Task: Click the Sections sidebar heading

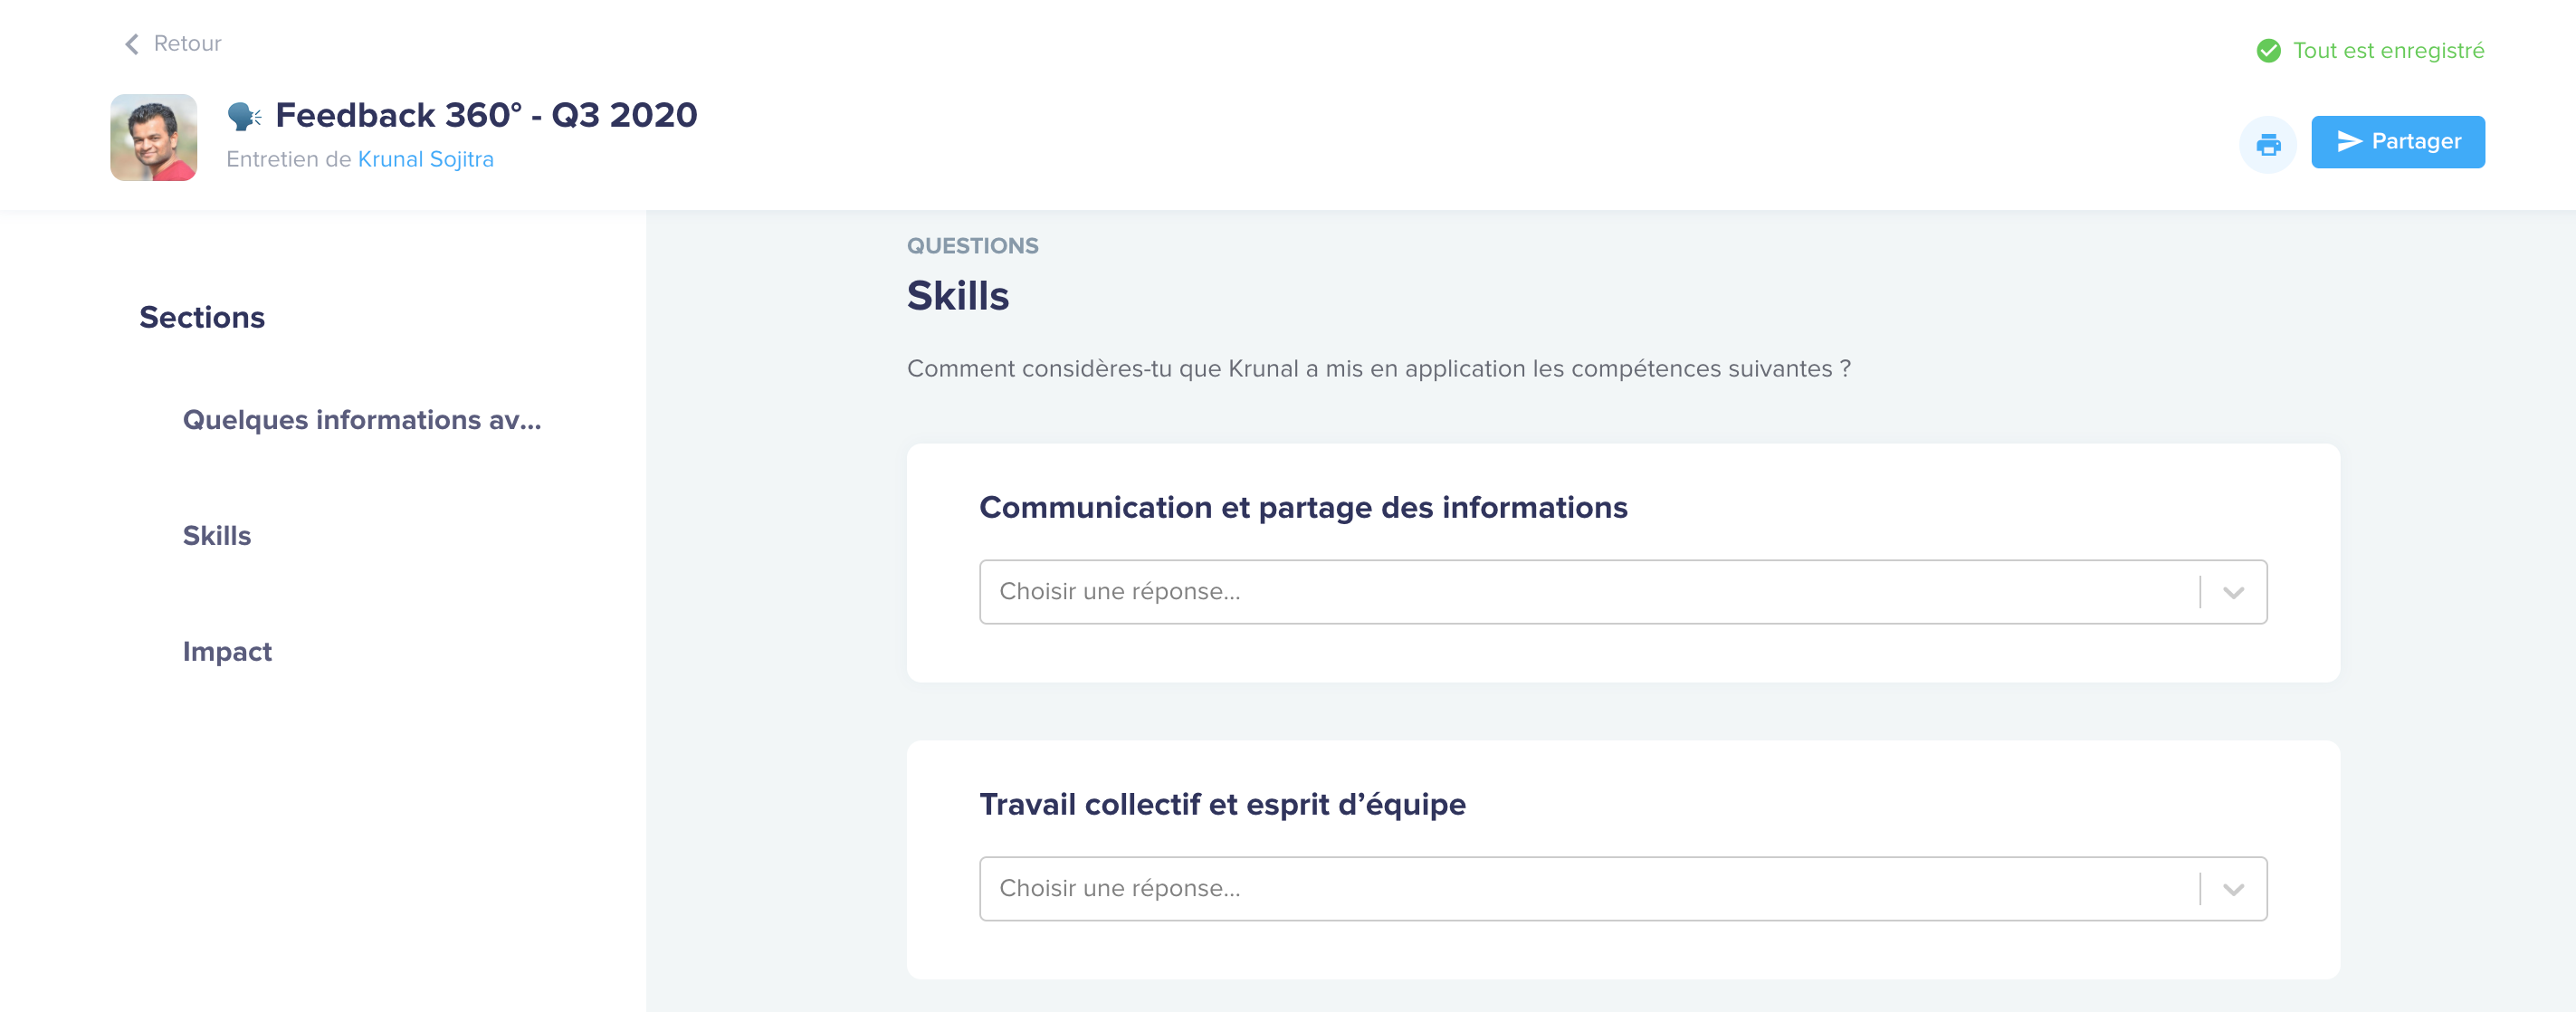Action: click(x=202, y=317)
